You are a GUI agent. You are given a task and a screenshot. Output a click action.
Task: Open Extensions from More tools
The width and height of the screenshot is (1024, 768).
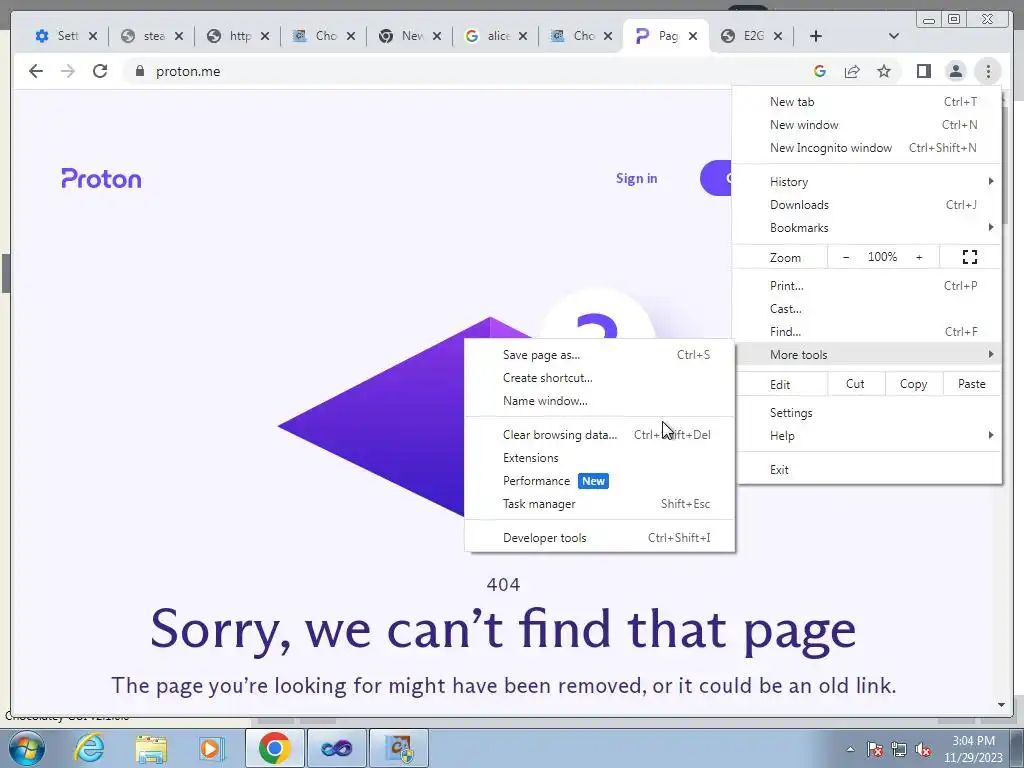[600, 458]
